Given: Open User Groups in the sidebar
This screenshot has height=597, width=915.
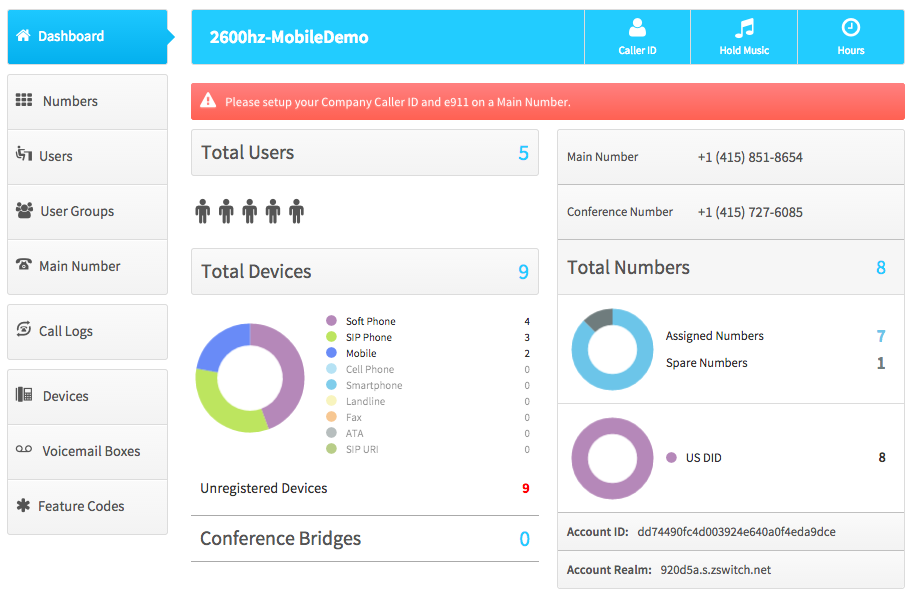Looking at the screenshot, I should click(x=88, y=212).
